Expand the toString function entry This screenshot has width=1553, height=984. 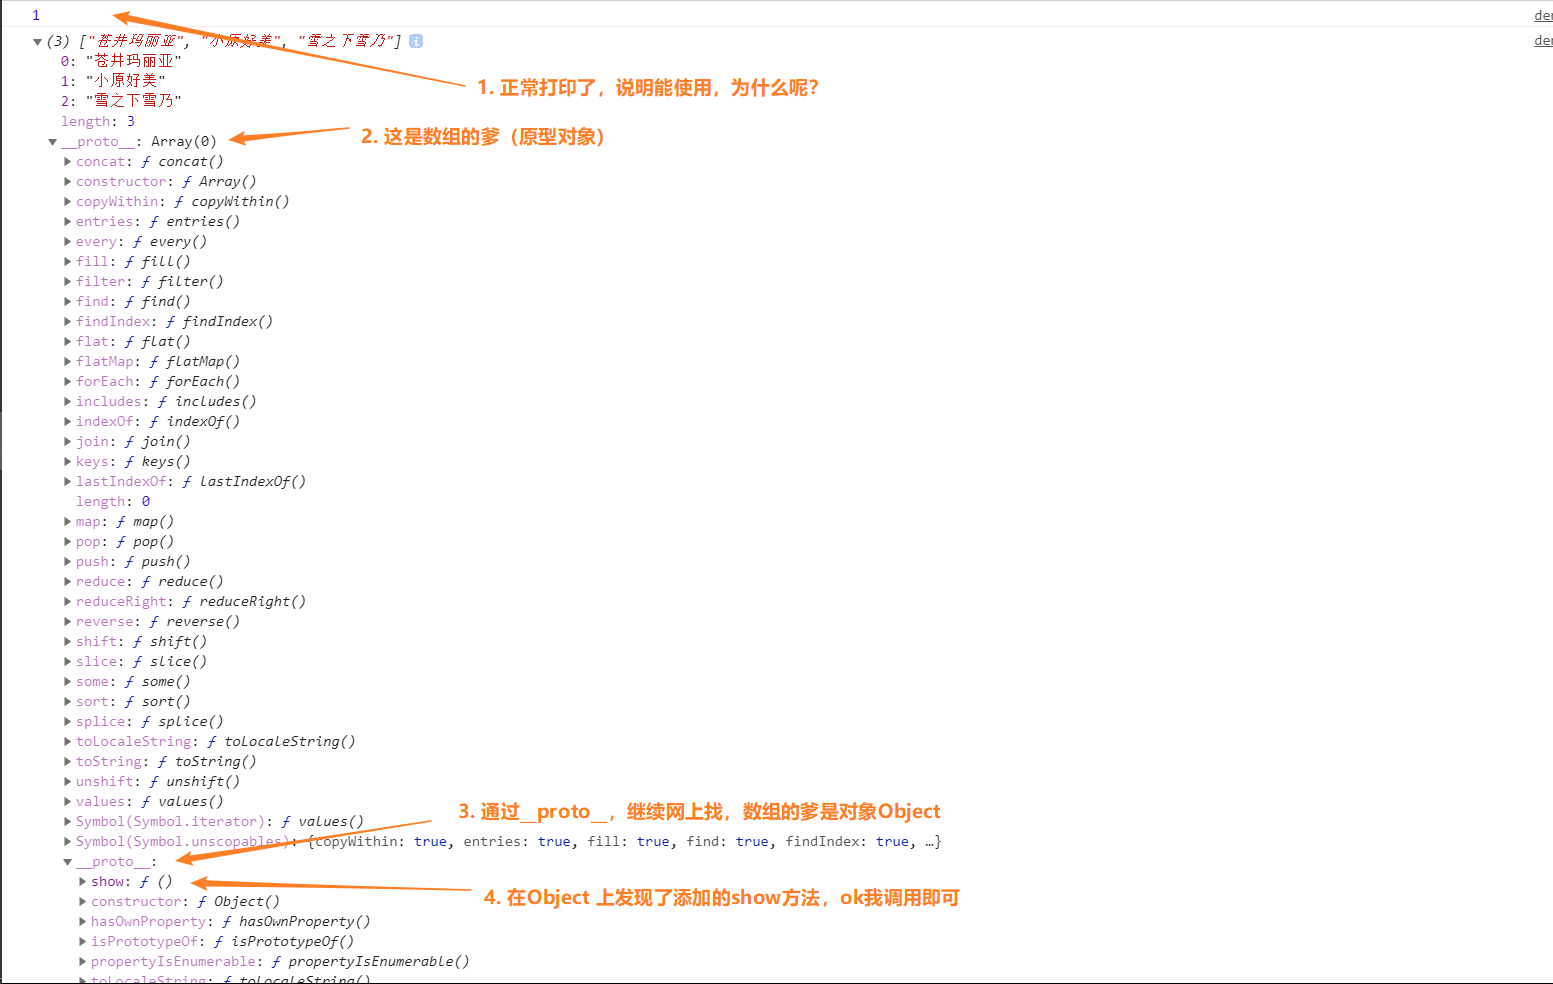(x=67, y=761)
